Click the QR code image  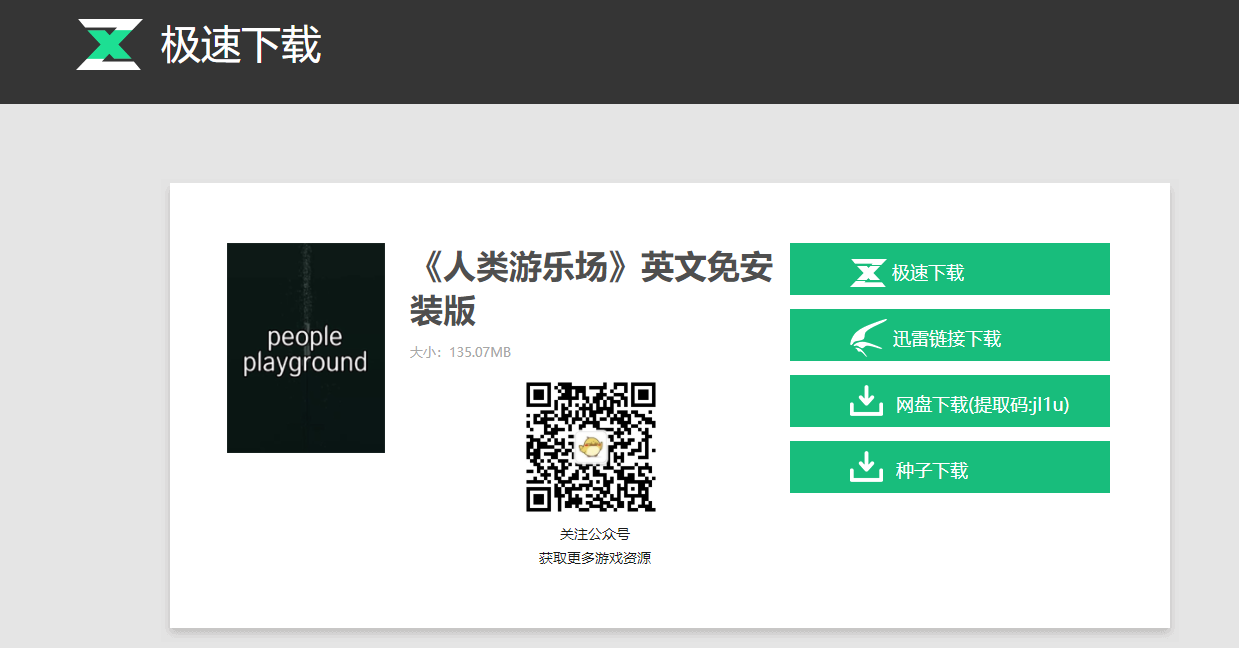coord(591,447)
